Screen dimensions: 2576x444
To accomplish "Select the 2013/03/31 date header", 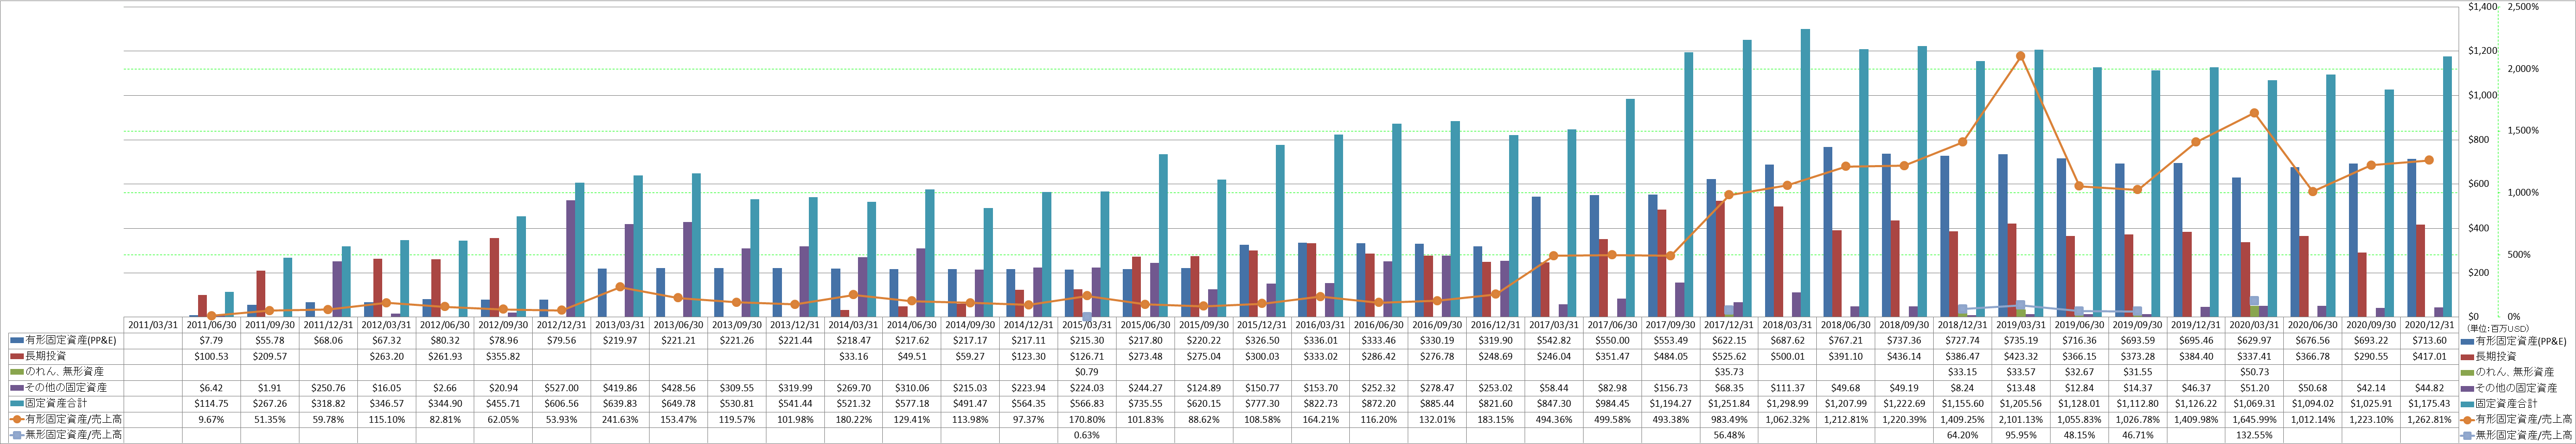I will click(x=620, y=325).
